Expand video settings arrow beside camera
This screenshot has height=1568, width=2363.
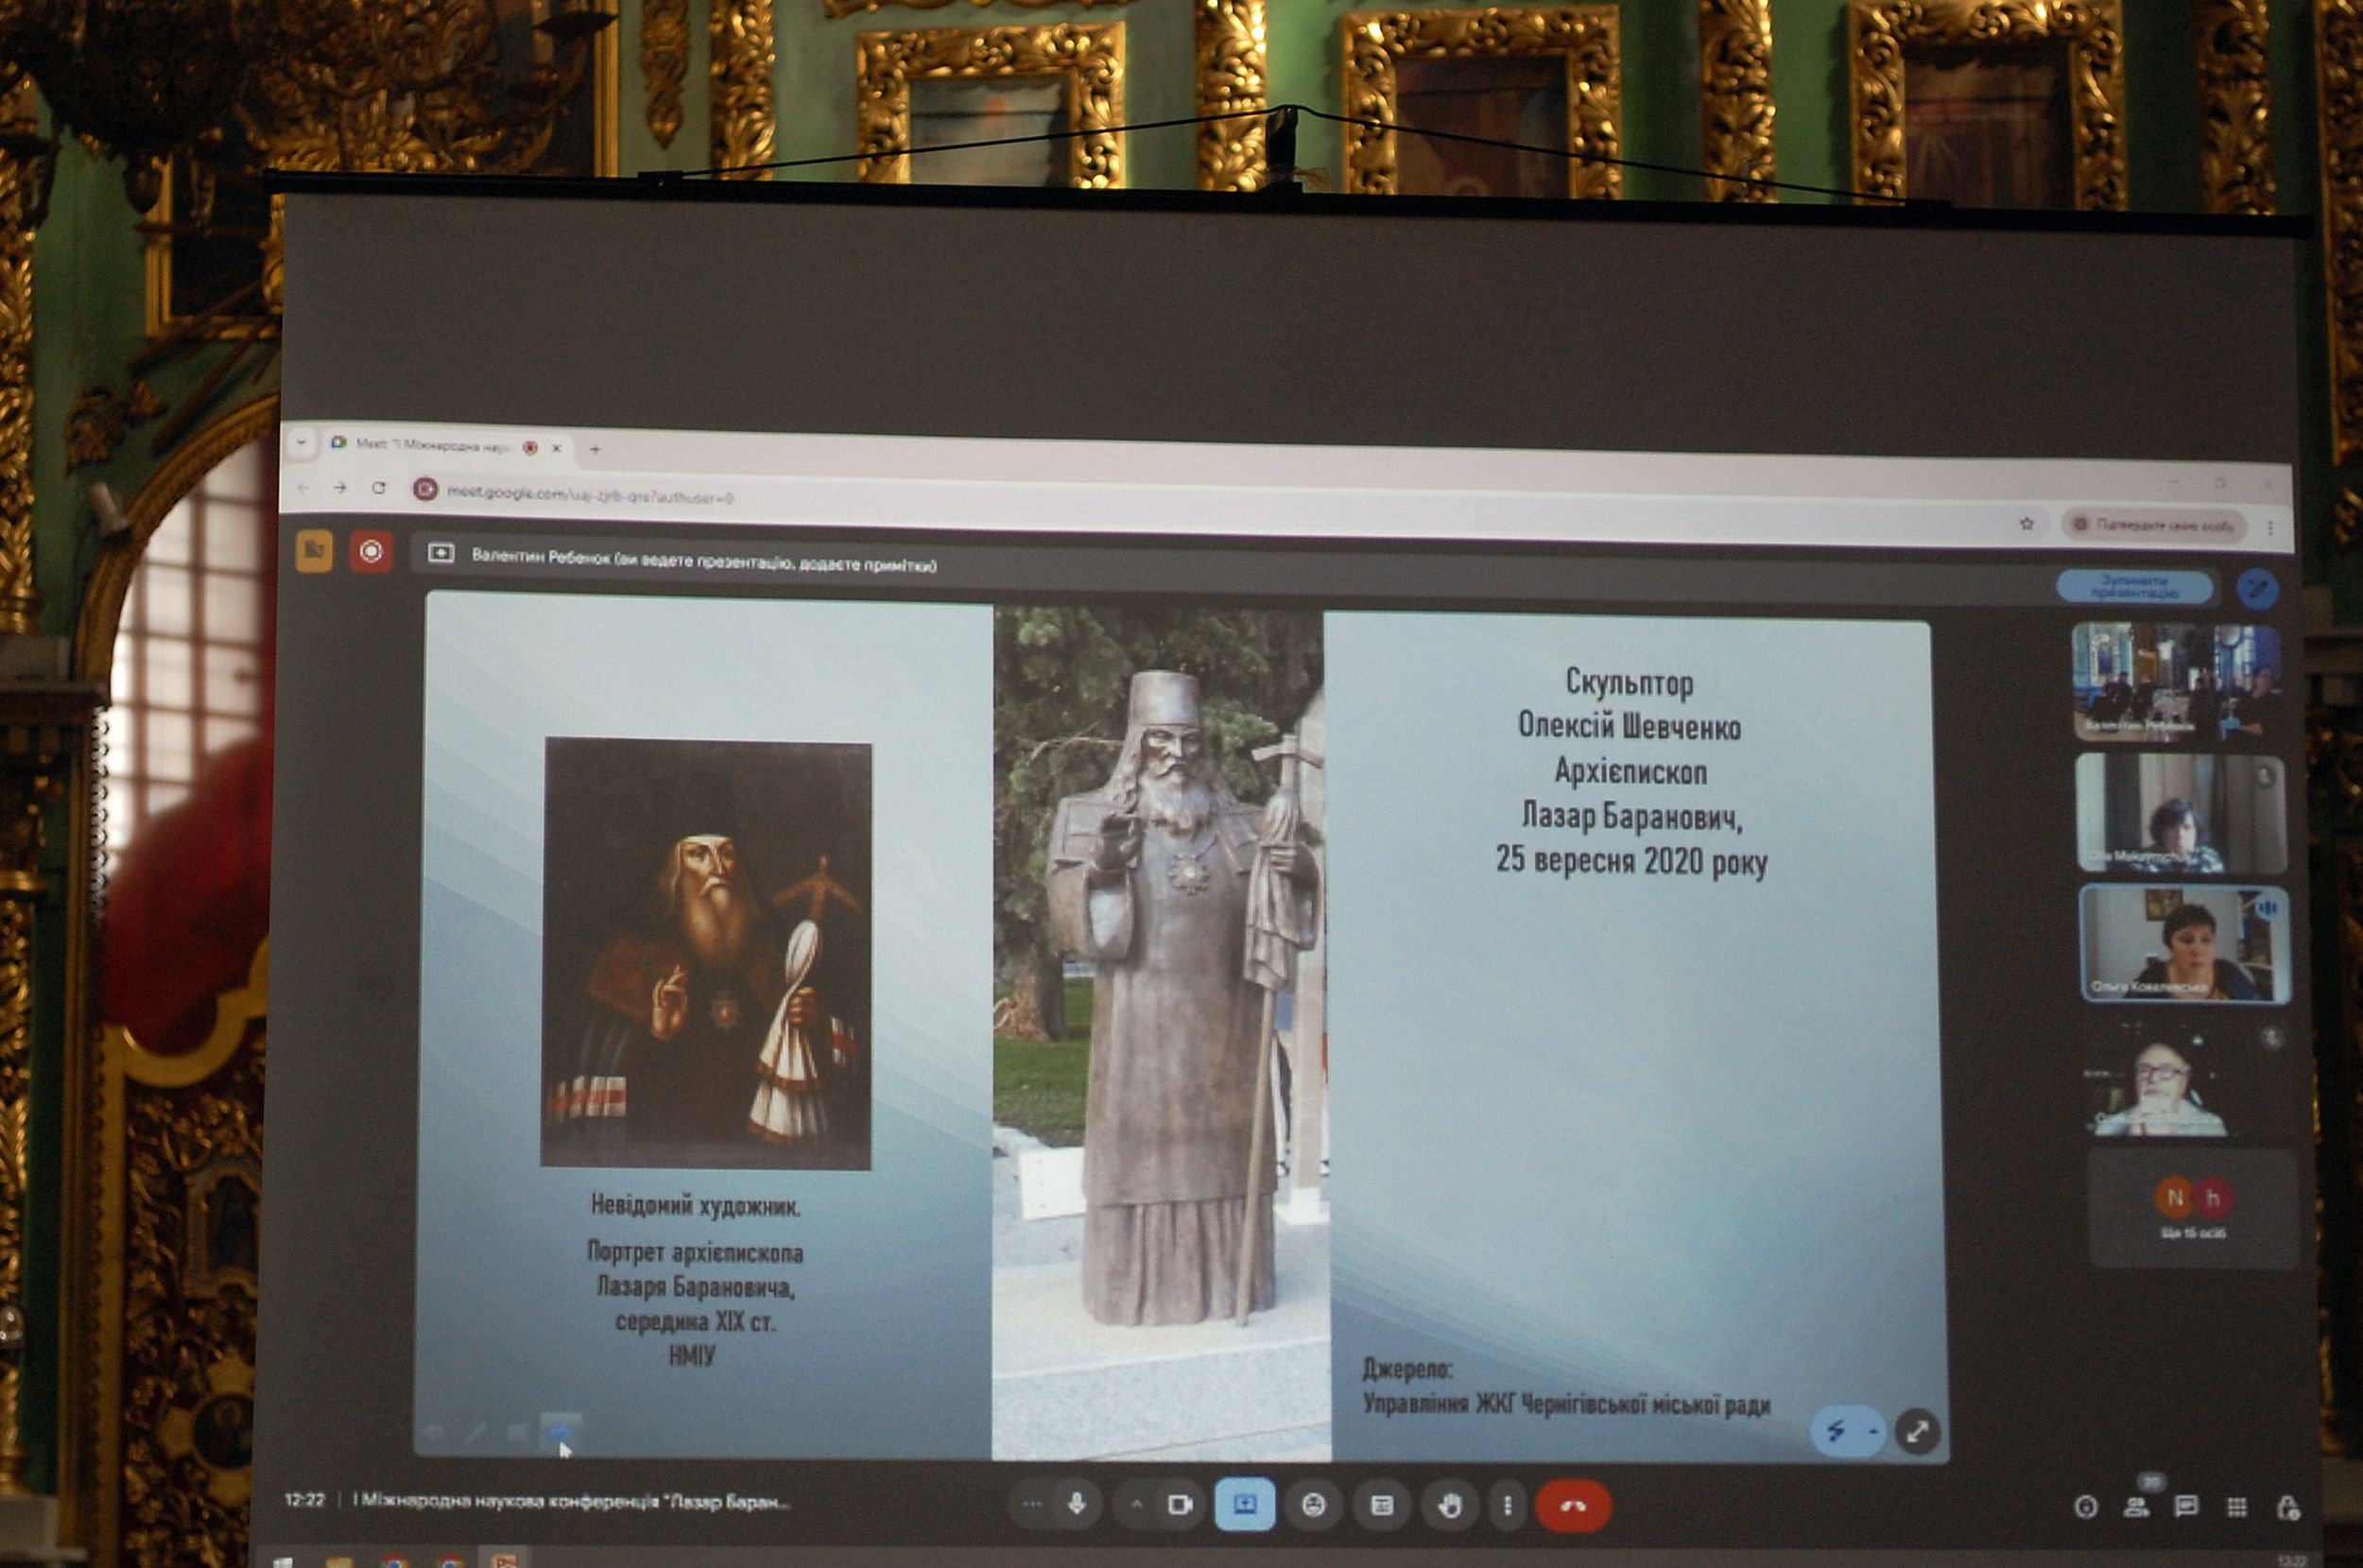(x=1137, y=1503)
